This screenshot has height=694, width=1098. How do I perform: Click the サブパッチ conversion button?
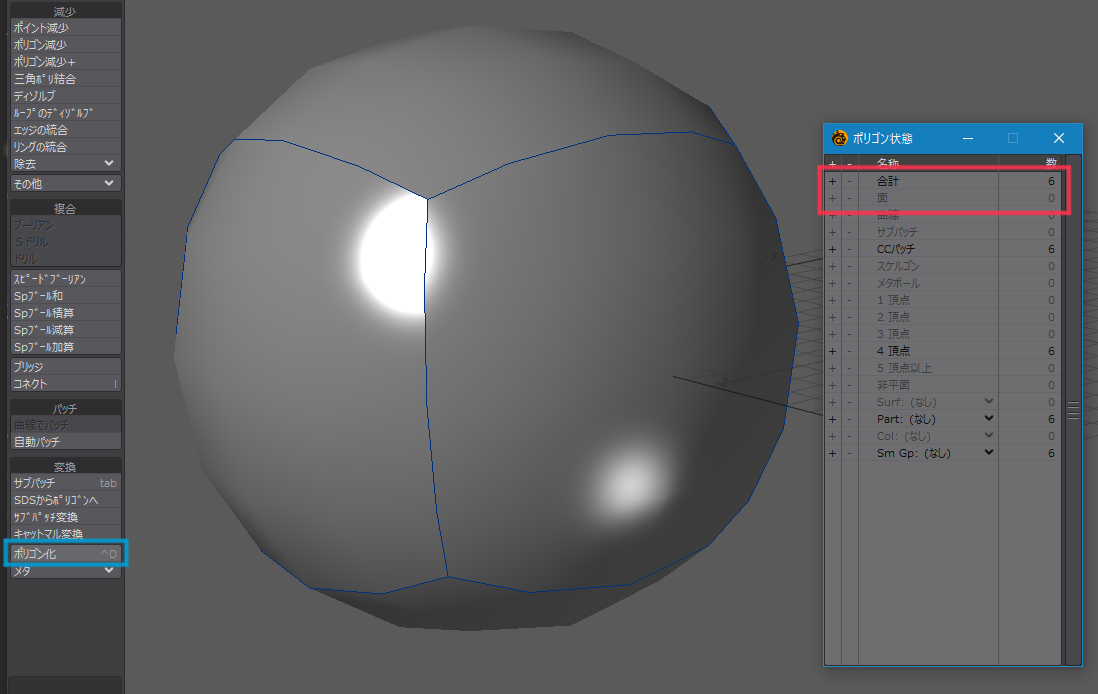[x=66, y=483]
